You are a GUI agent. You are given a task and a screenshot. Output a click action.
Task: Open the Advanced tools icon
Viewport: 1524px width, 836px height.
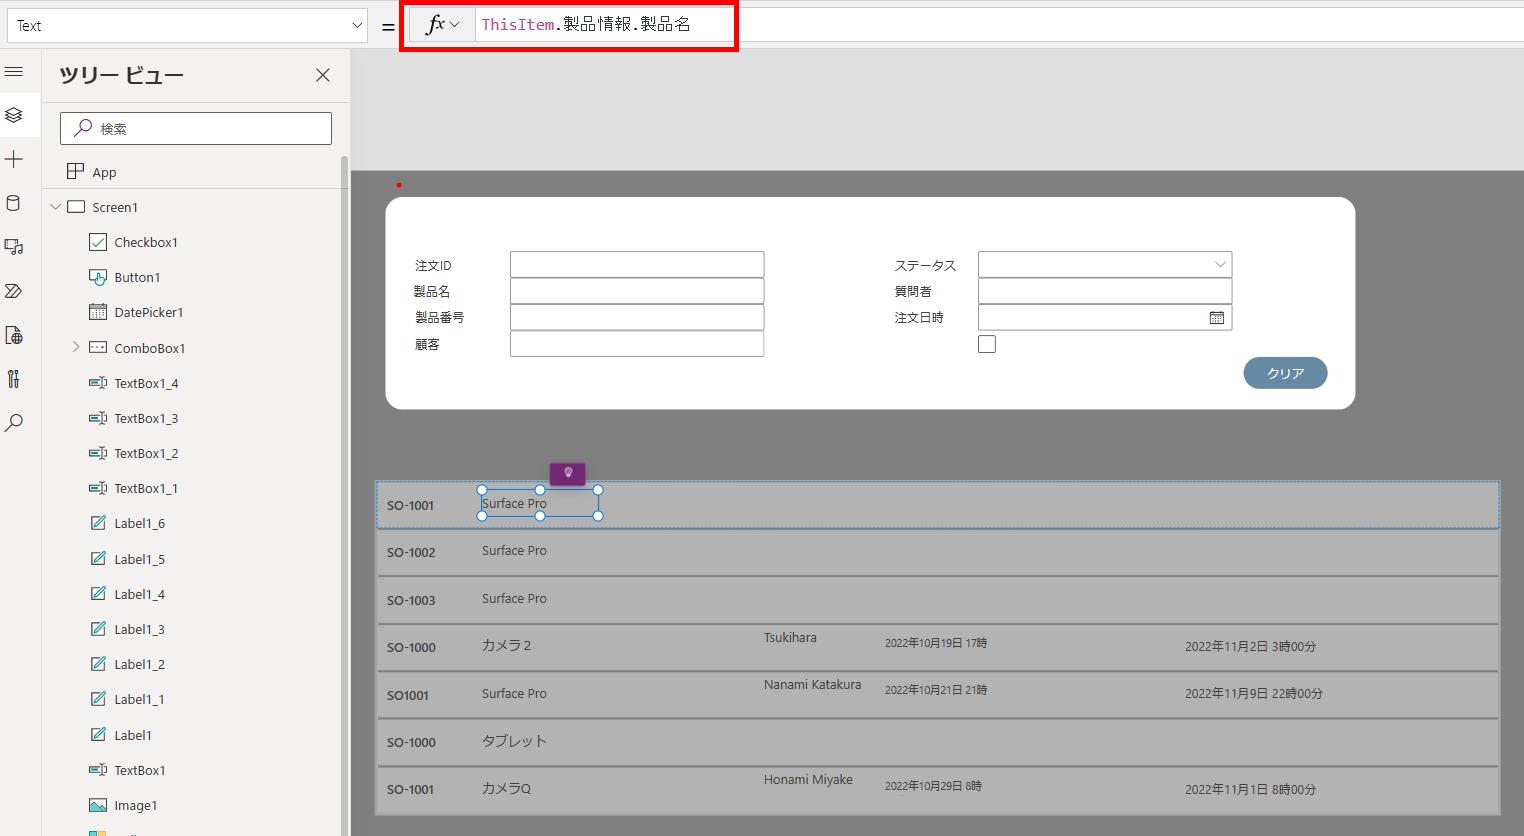pos(14,379)
